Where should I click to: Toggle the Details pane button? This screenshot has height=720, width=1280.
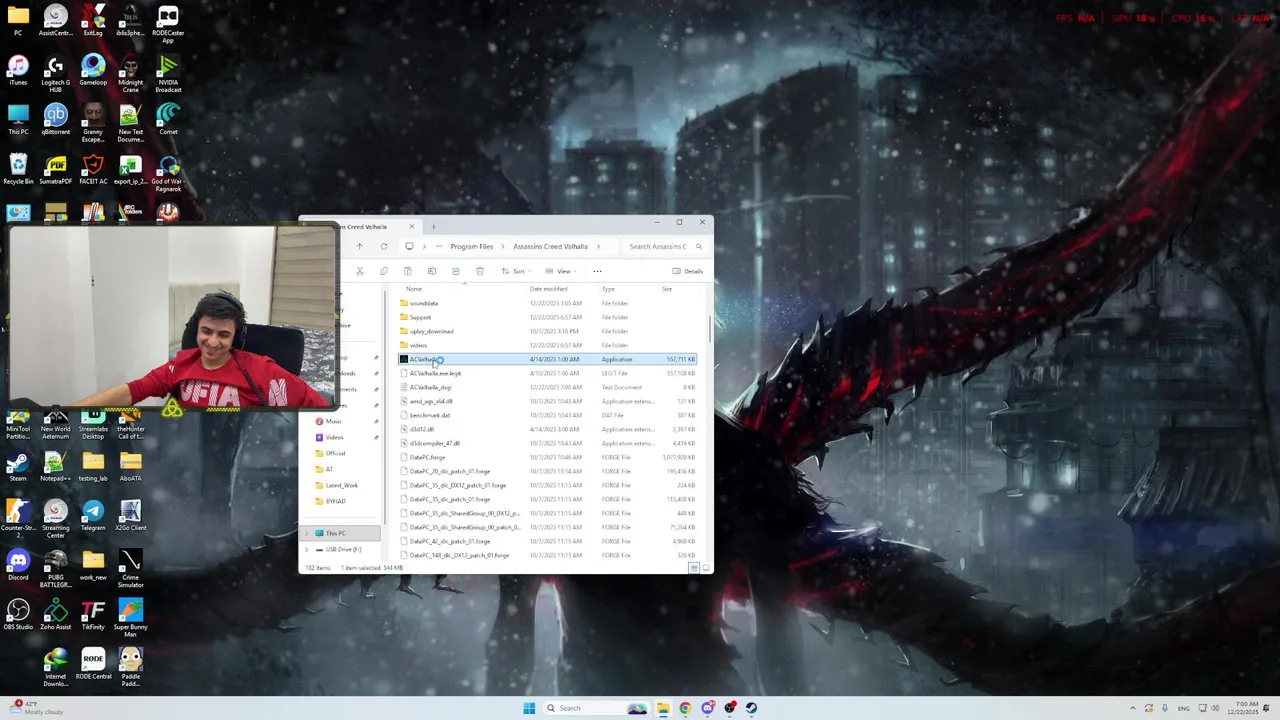pyautogui.click(x=687, y=271)
